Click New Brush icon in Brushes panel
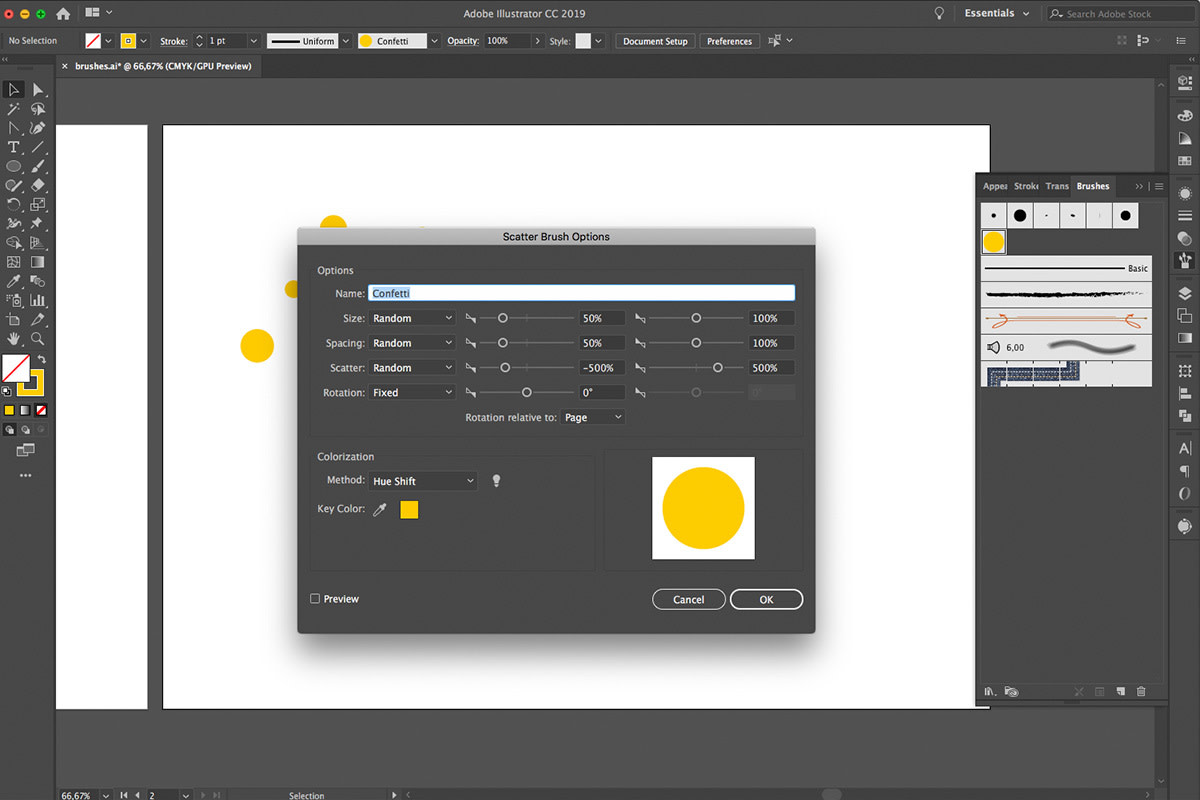This screenshot has width=1200, height=800. (1121, 691)
